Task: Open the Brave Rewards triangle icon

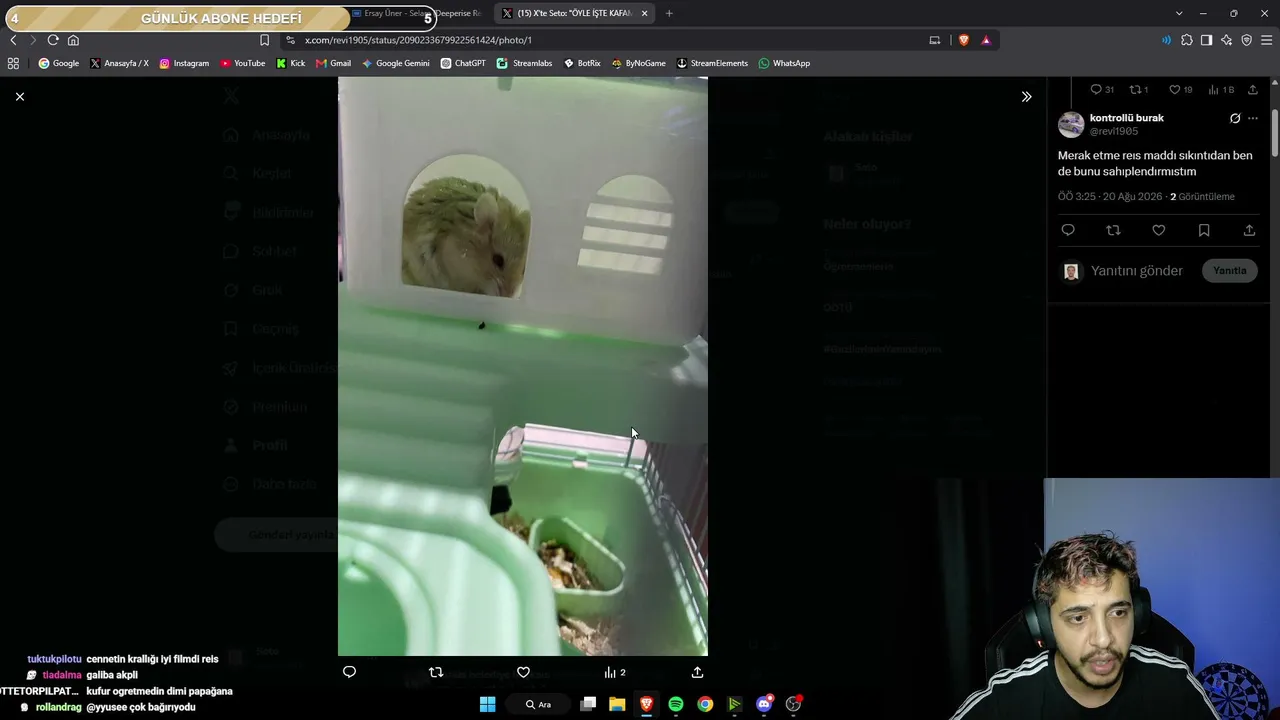Action: point(986,40)
